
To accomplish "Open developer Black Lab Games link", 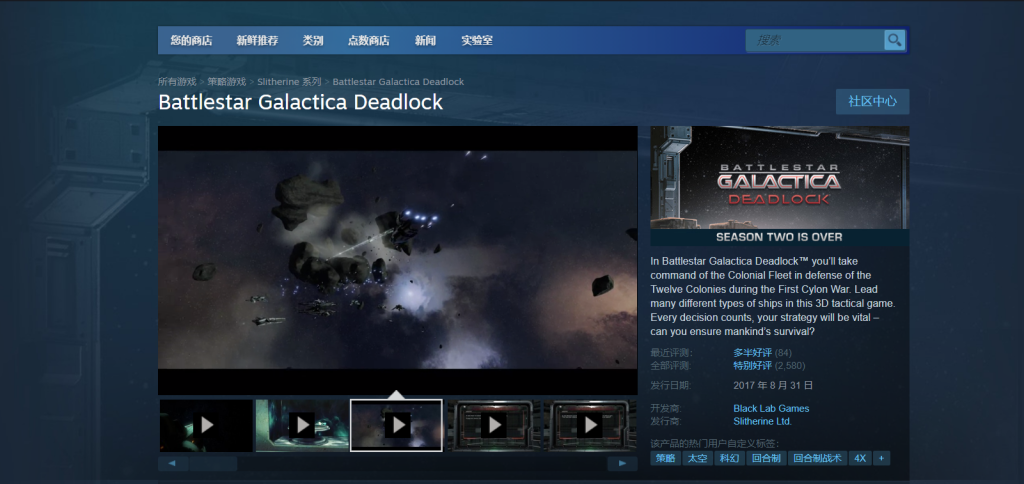I will [771, 408].
